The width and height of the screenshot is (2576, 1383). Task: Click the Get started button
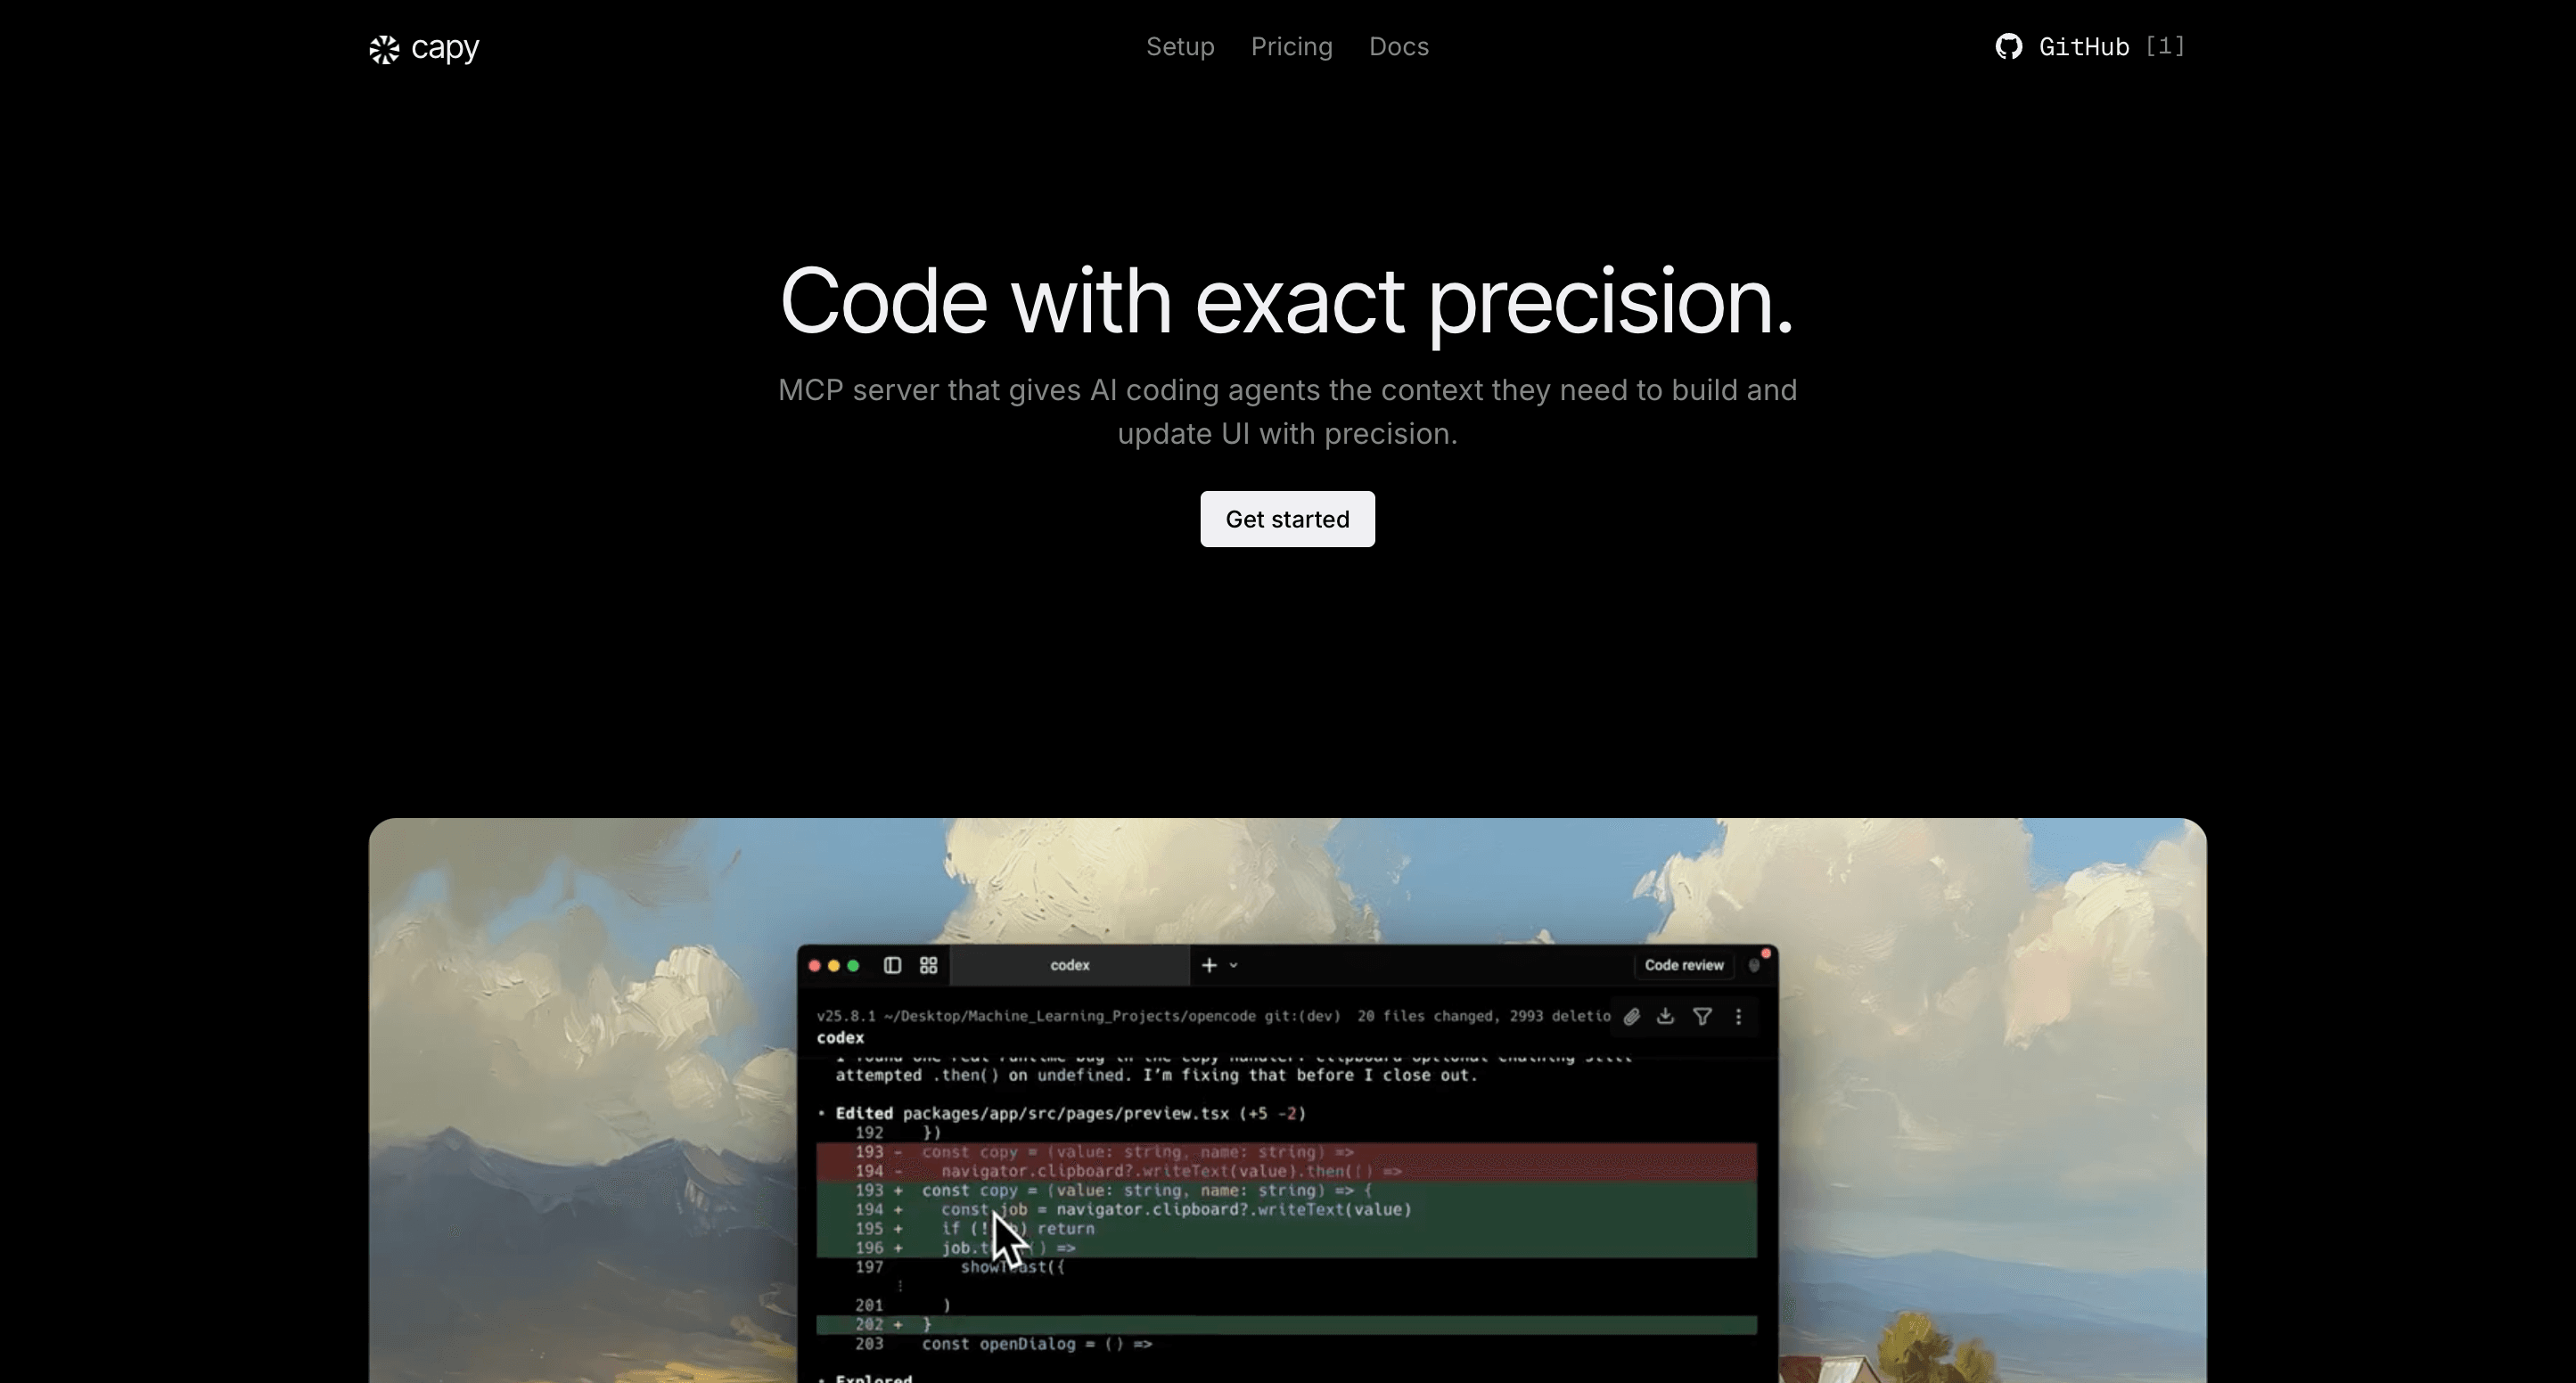[x=1287, y=519]
